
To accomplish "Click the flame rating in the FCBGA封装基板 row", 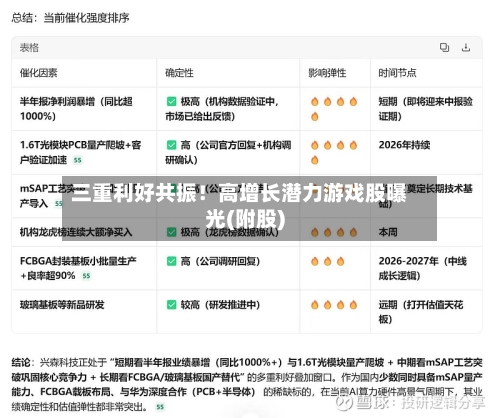I will [327, 261].
